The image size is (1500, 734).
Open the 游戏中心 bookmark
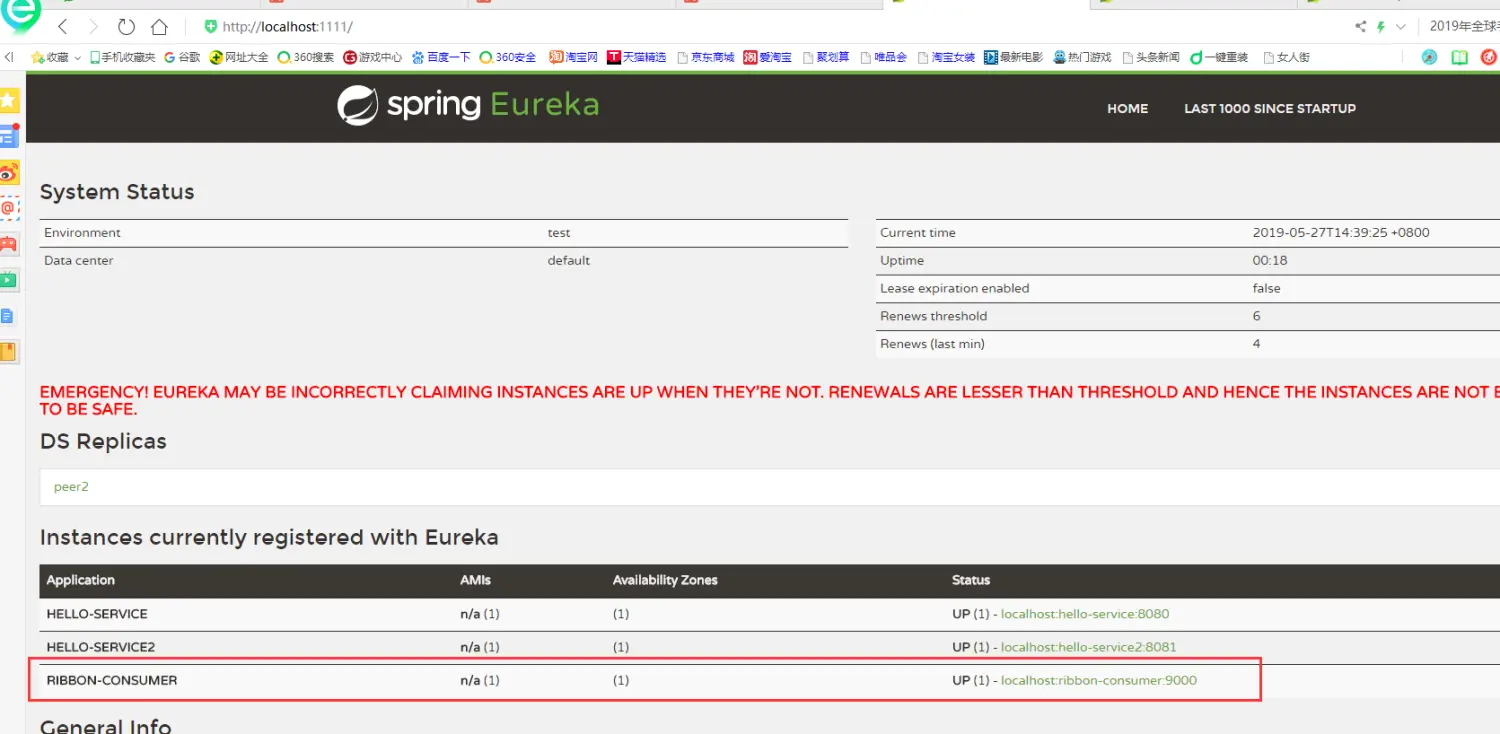tap(373, 57)
